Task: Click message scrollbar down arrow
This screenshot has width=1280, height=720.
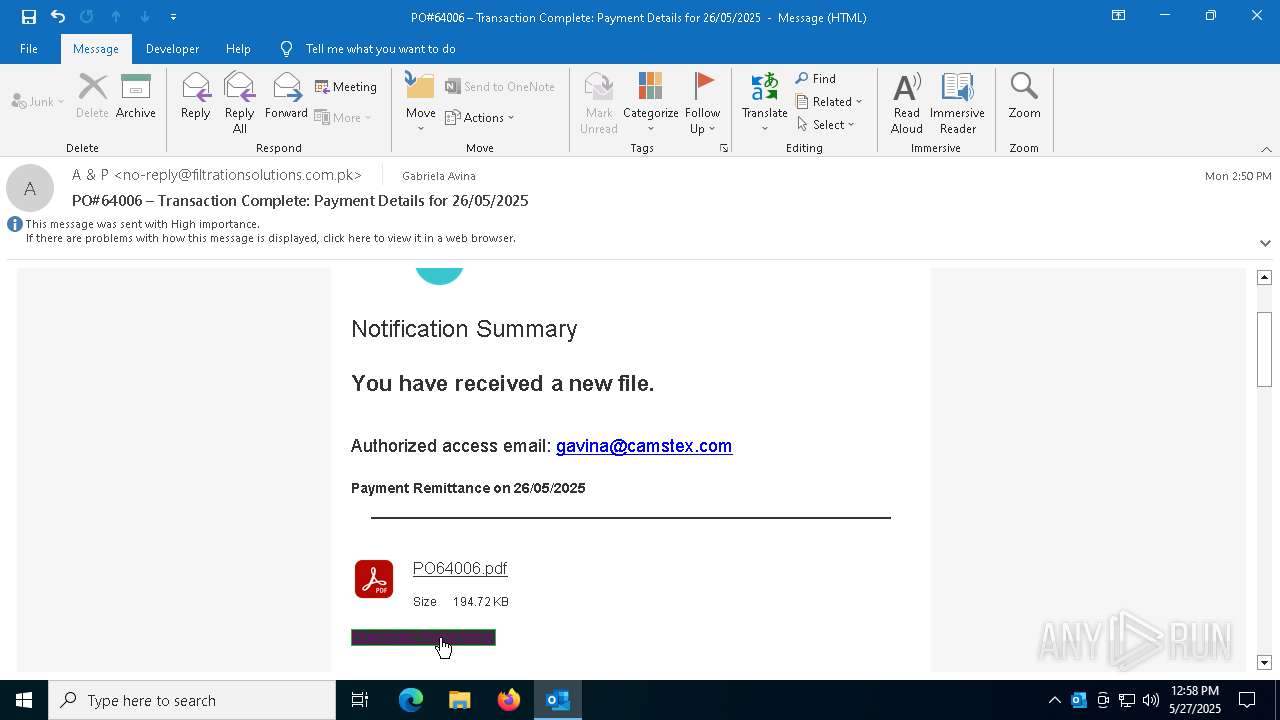Action: click(x=1264, y=663)
